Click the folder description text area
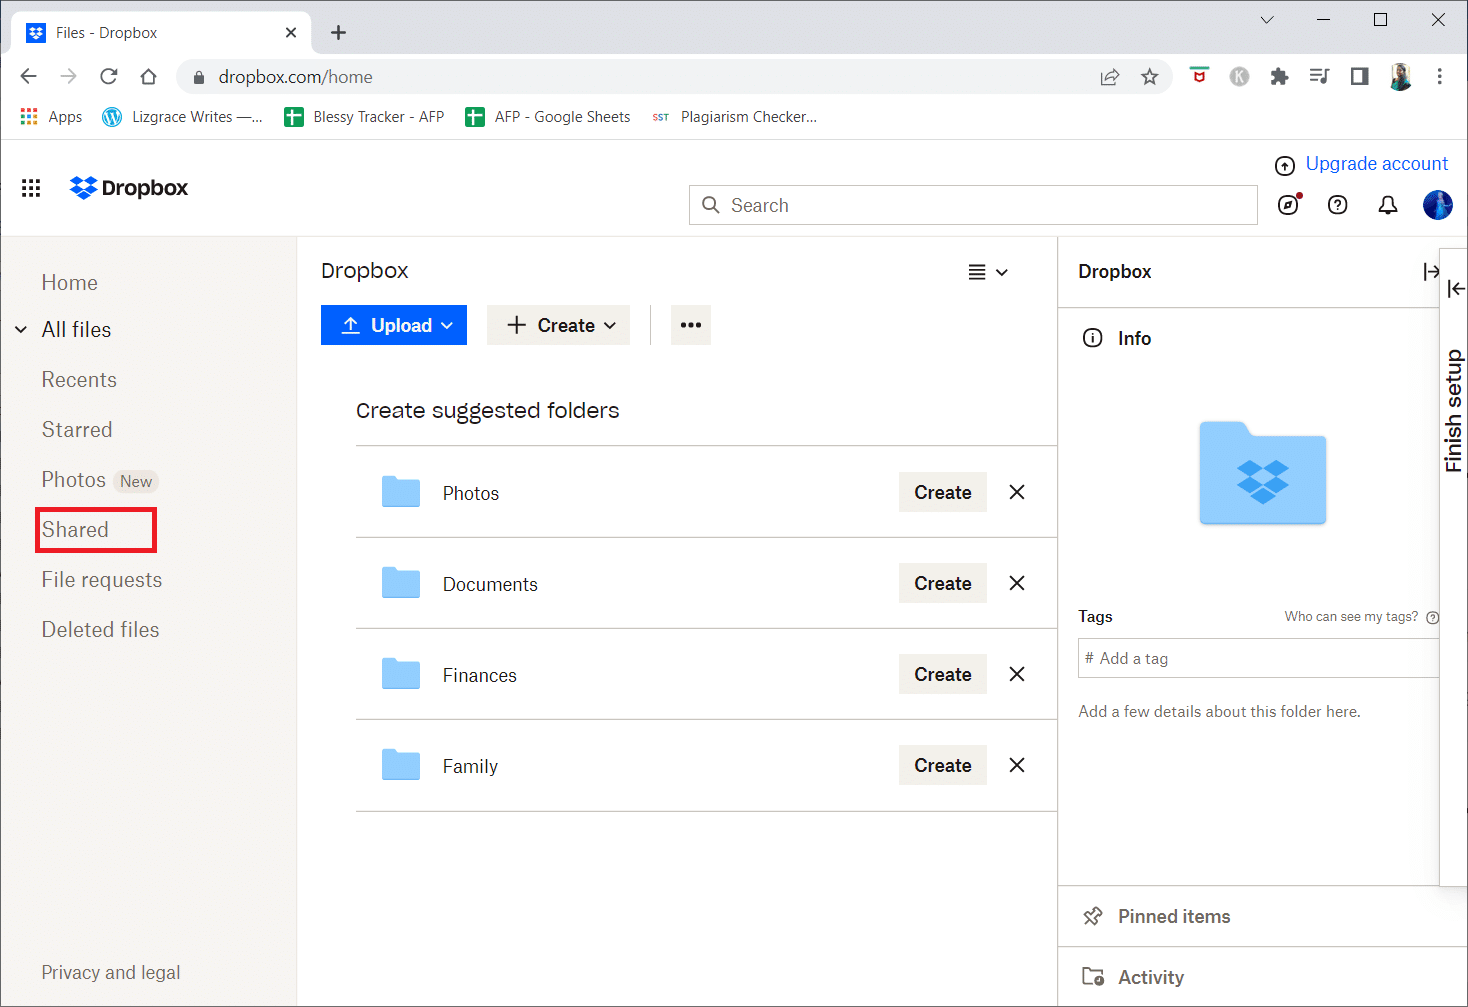 click(x=1220, y=712)
